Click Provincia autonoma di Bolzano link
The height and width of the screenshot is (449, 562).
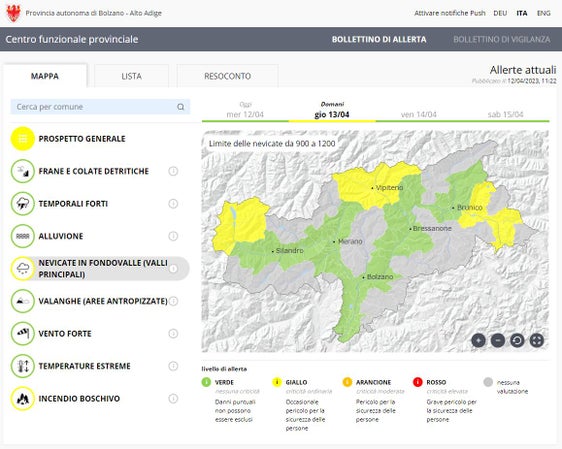94,13
